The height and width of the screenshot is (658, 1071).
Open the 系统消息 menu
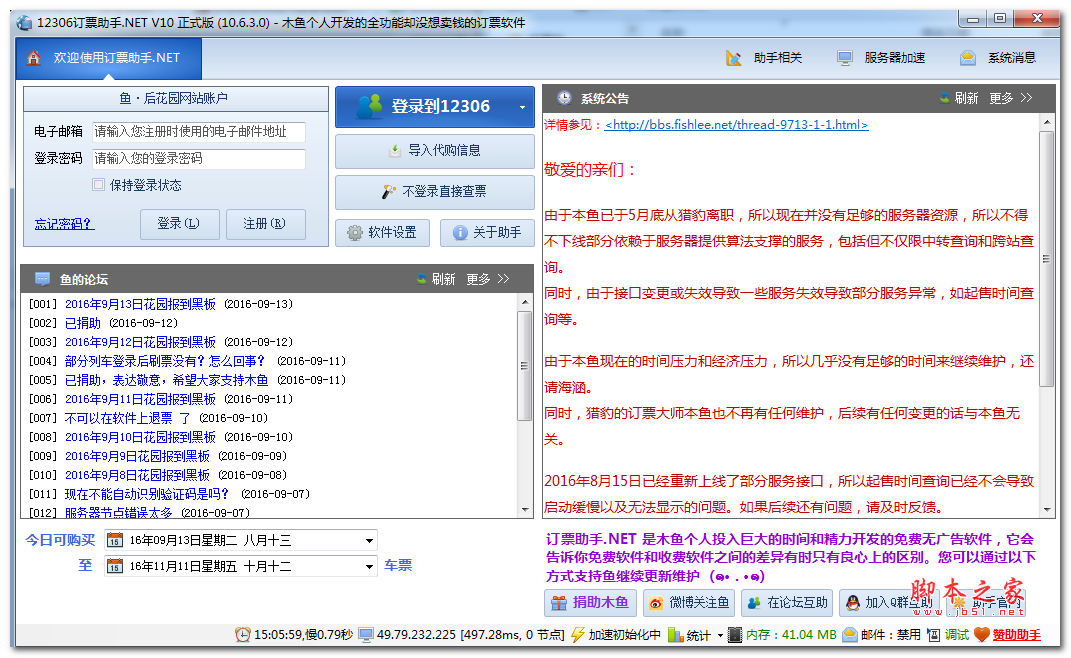[998, 58]
